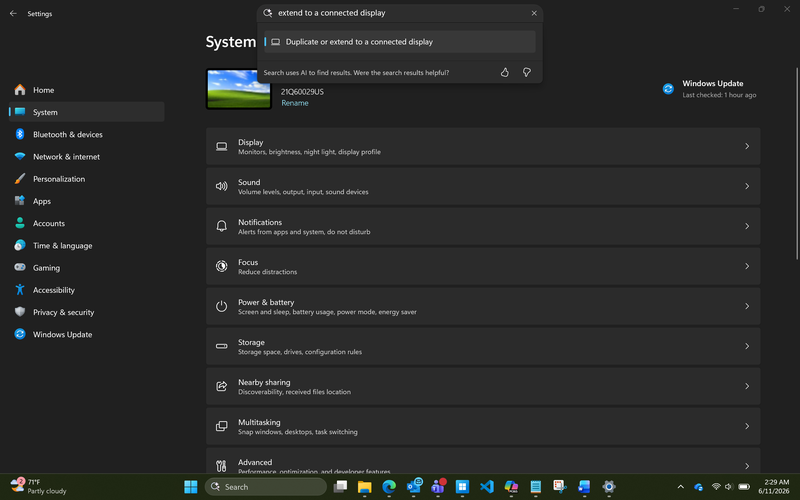Launch File Explorer from the taskbar
The image size is (800, 500).
point(364,487)
